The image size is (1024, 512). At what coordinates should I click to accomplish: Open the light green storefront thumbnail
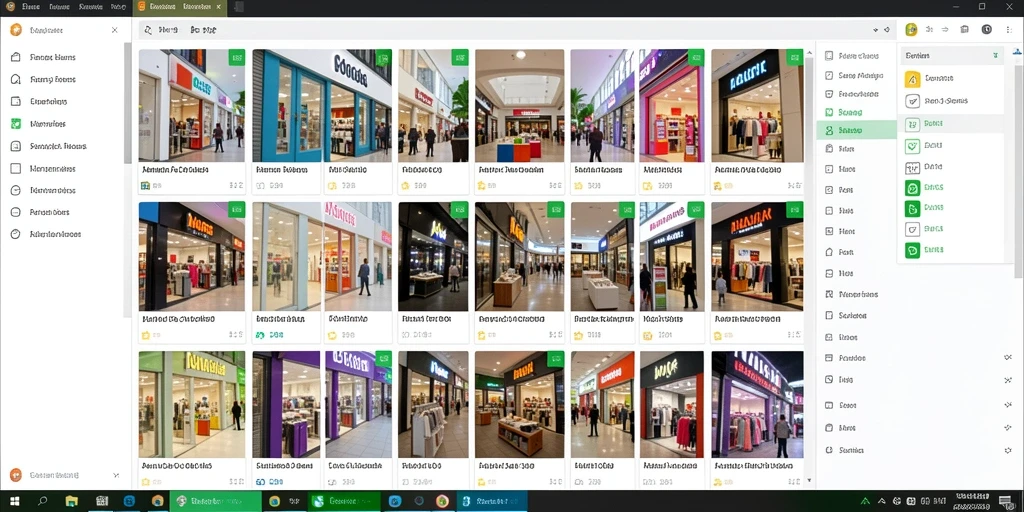[x=191, y=404]
